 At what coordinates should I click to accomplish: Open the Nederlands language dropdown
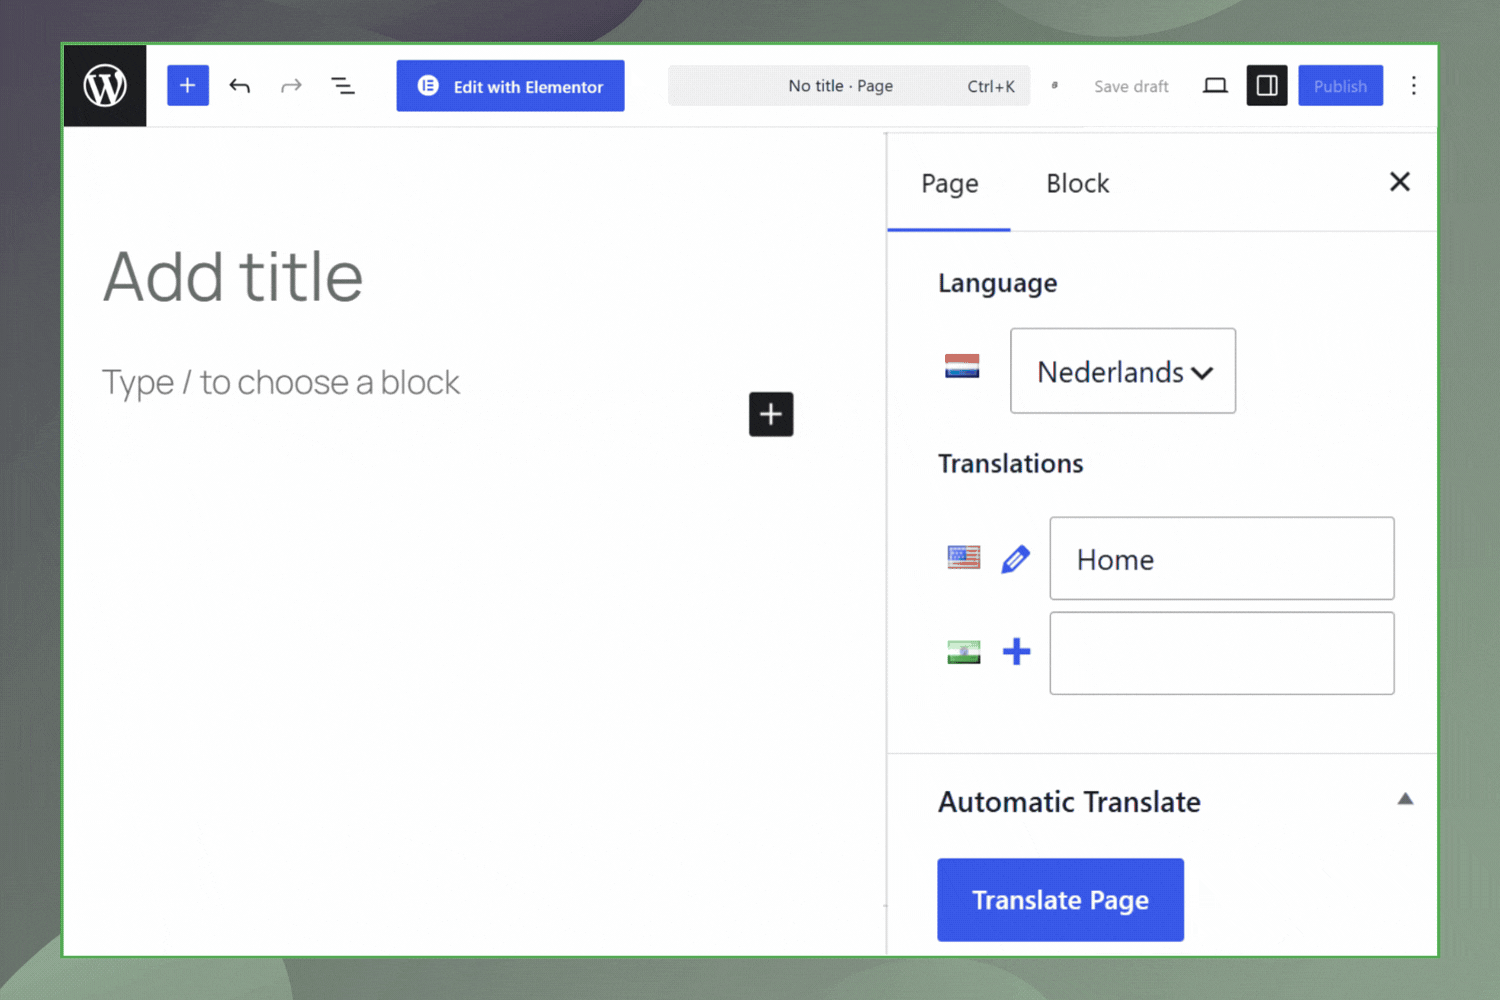coord(1123,371)
